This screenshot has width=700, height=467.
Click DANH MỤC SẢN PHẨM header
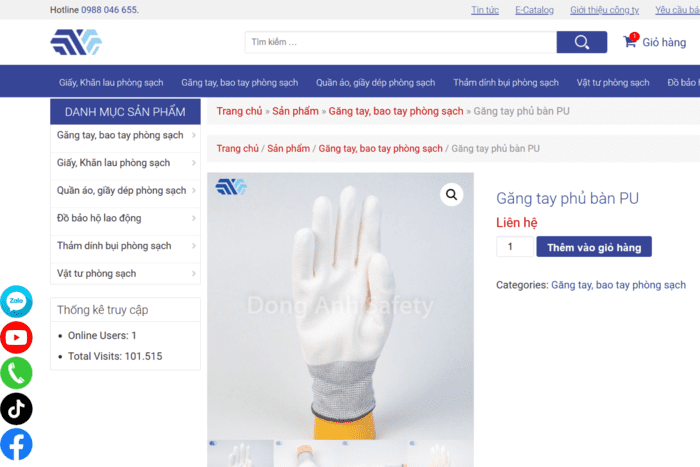[125, 112]
